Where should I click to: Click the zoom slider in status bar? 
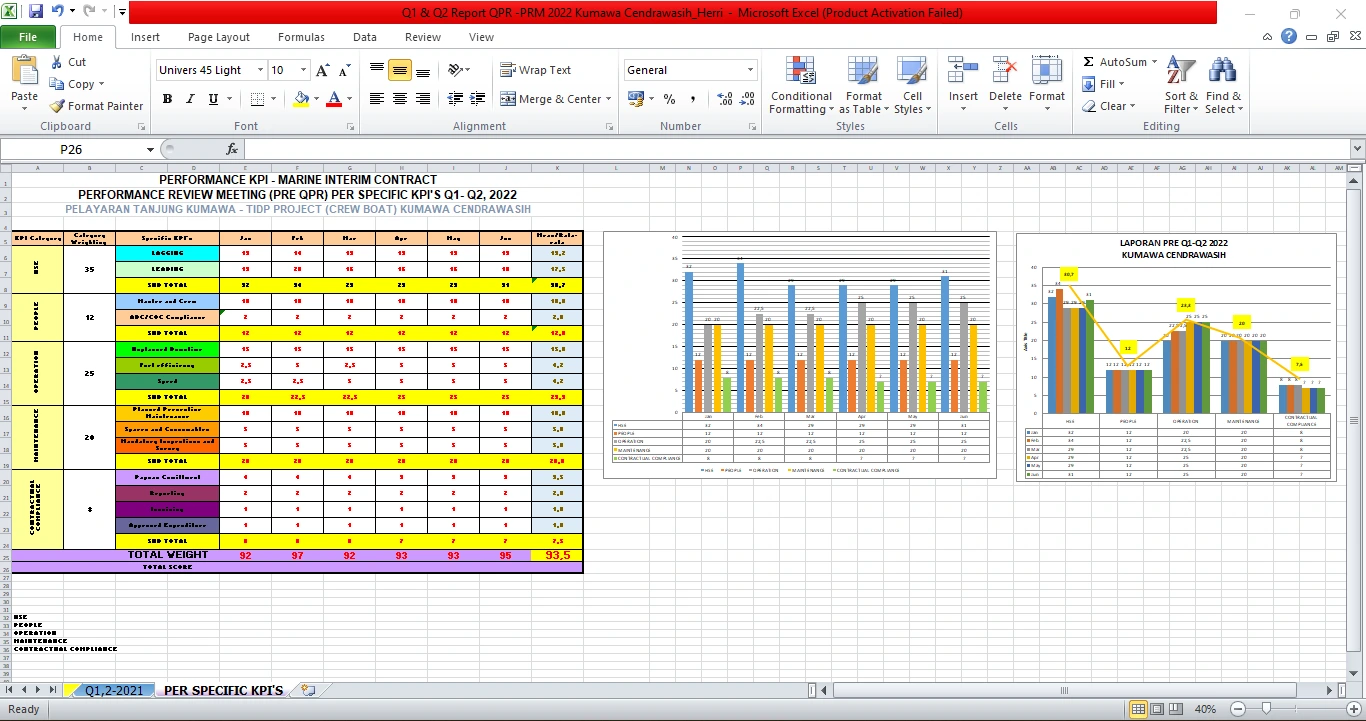pos(1266,709)
